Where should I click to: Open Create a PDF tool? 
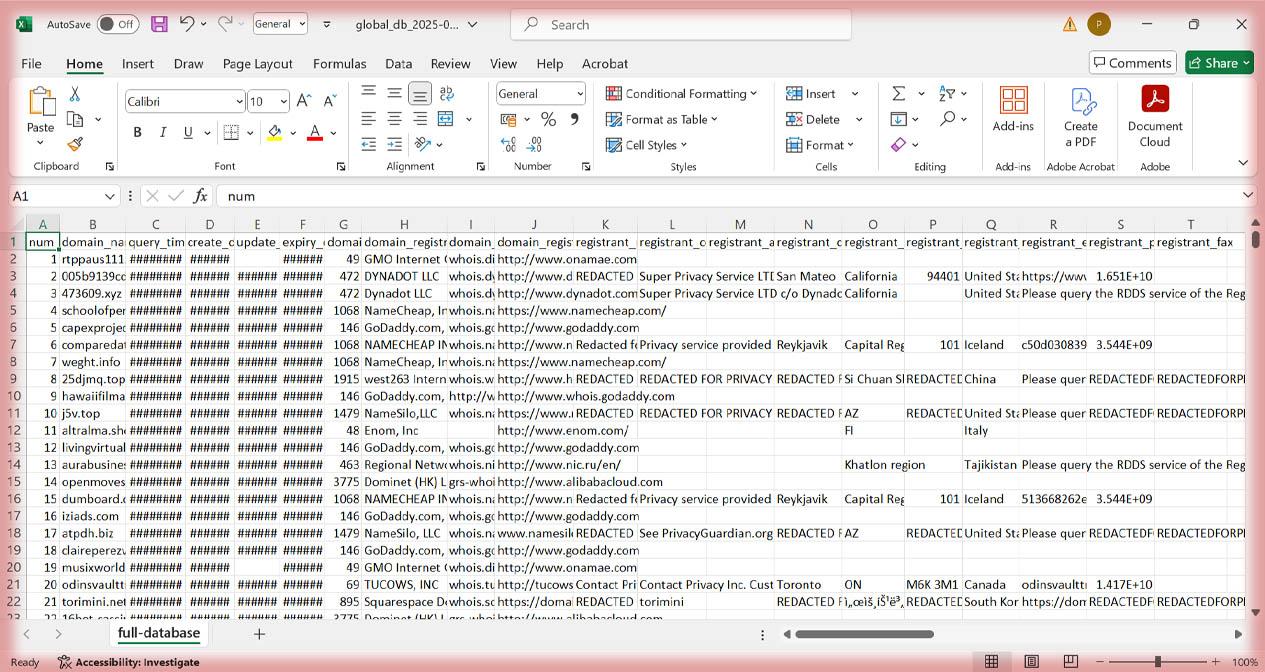(x=1080, y=117)
